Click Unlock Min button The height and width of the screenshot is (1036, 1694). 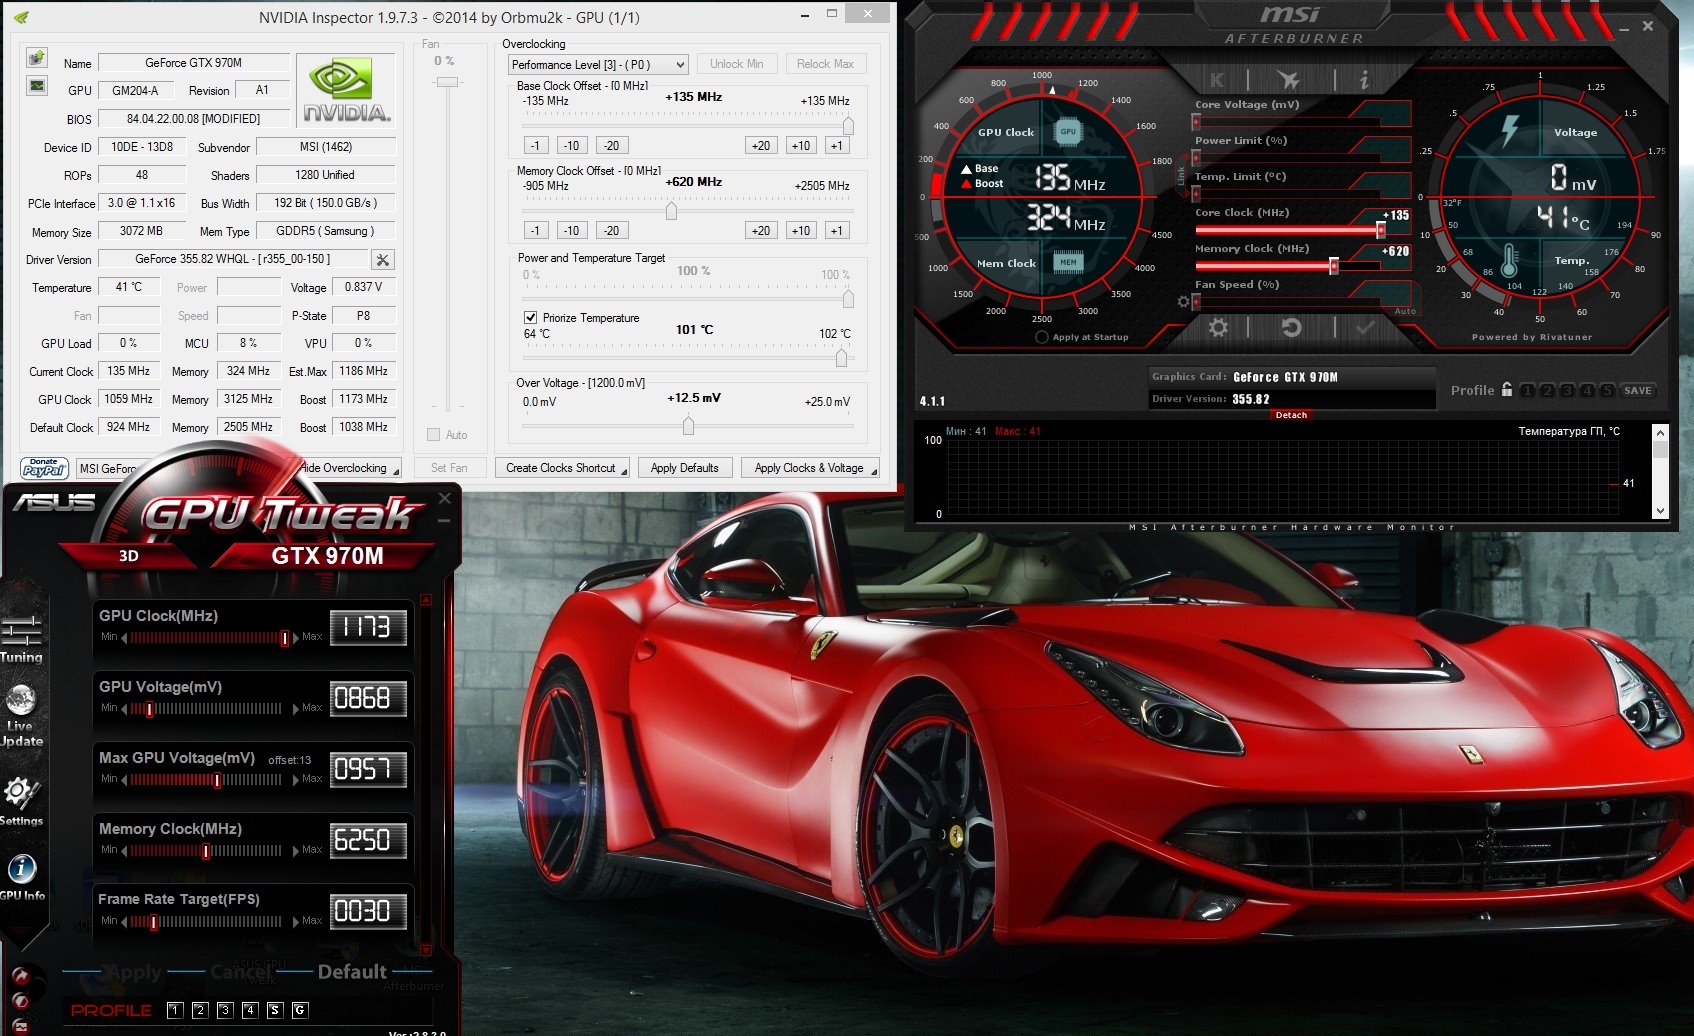pyautogui.click(x=736, y=64)
